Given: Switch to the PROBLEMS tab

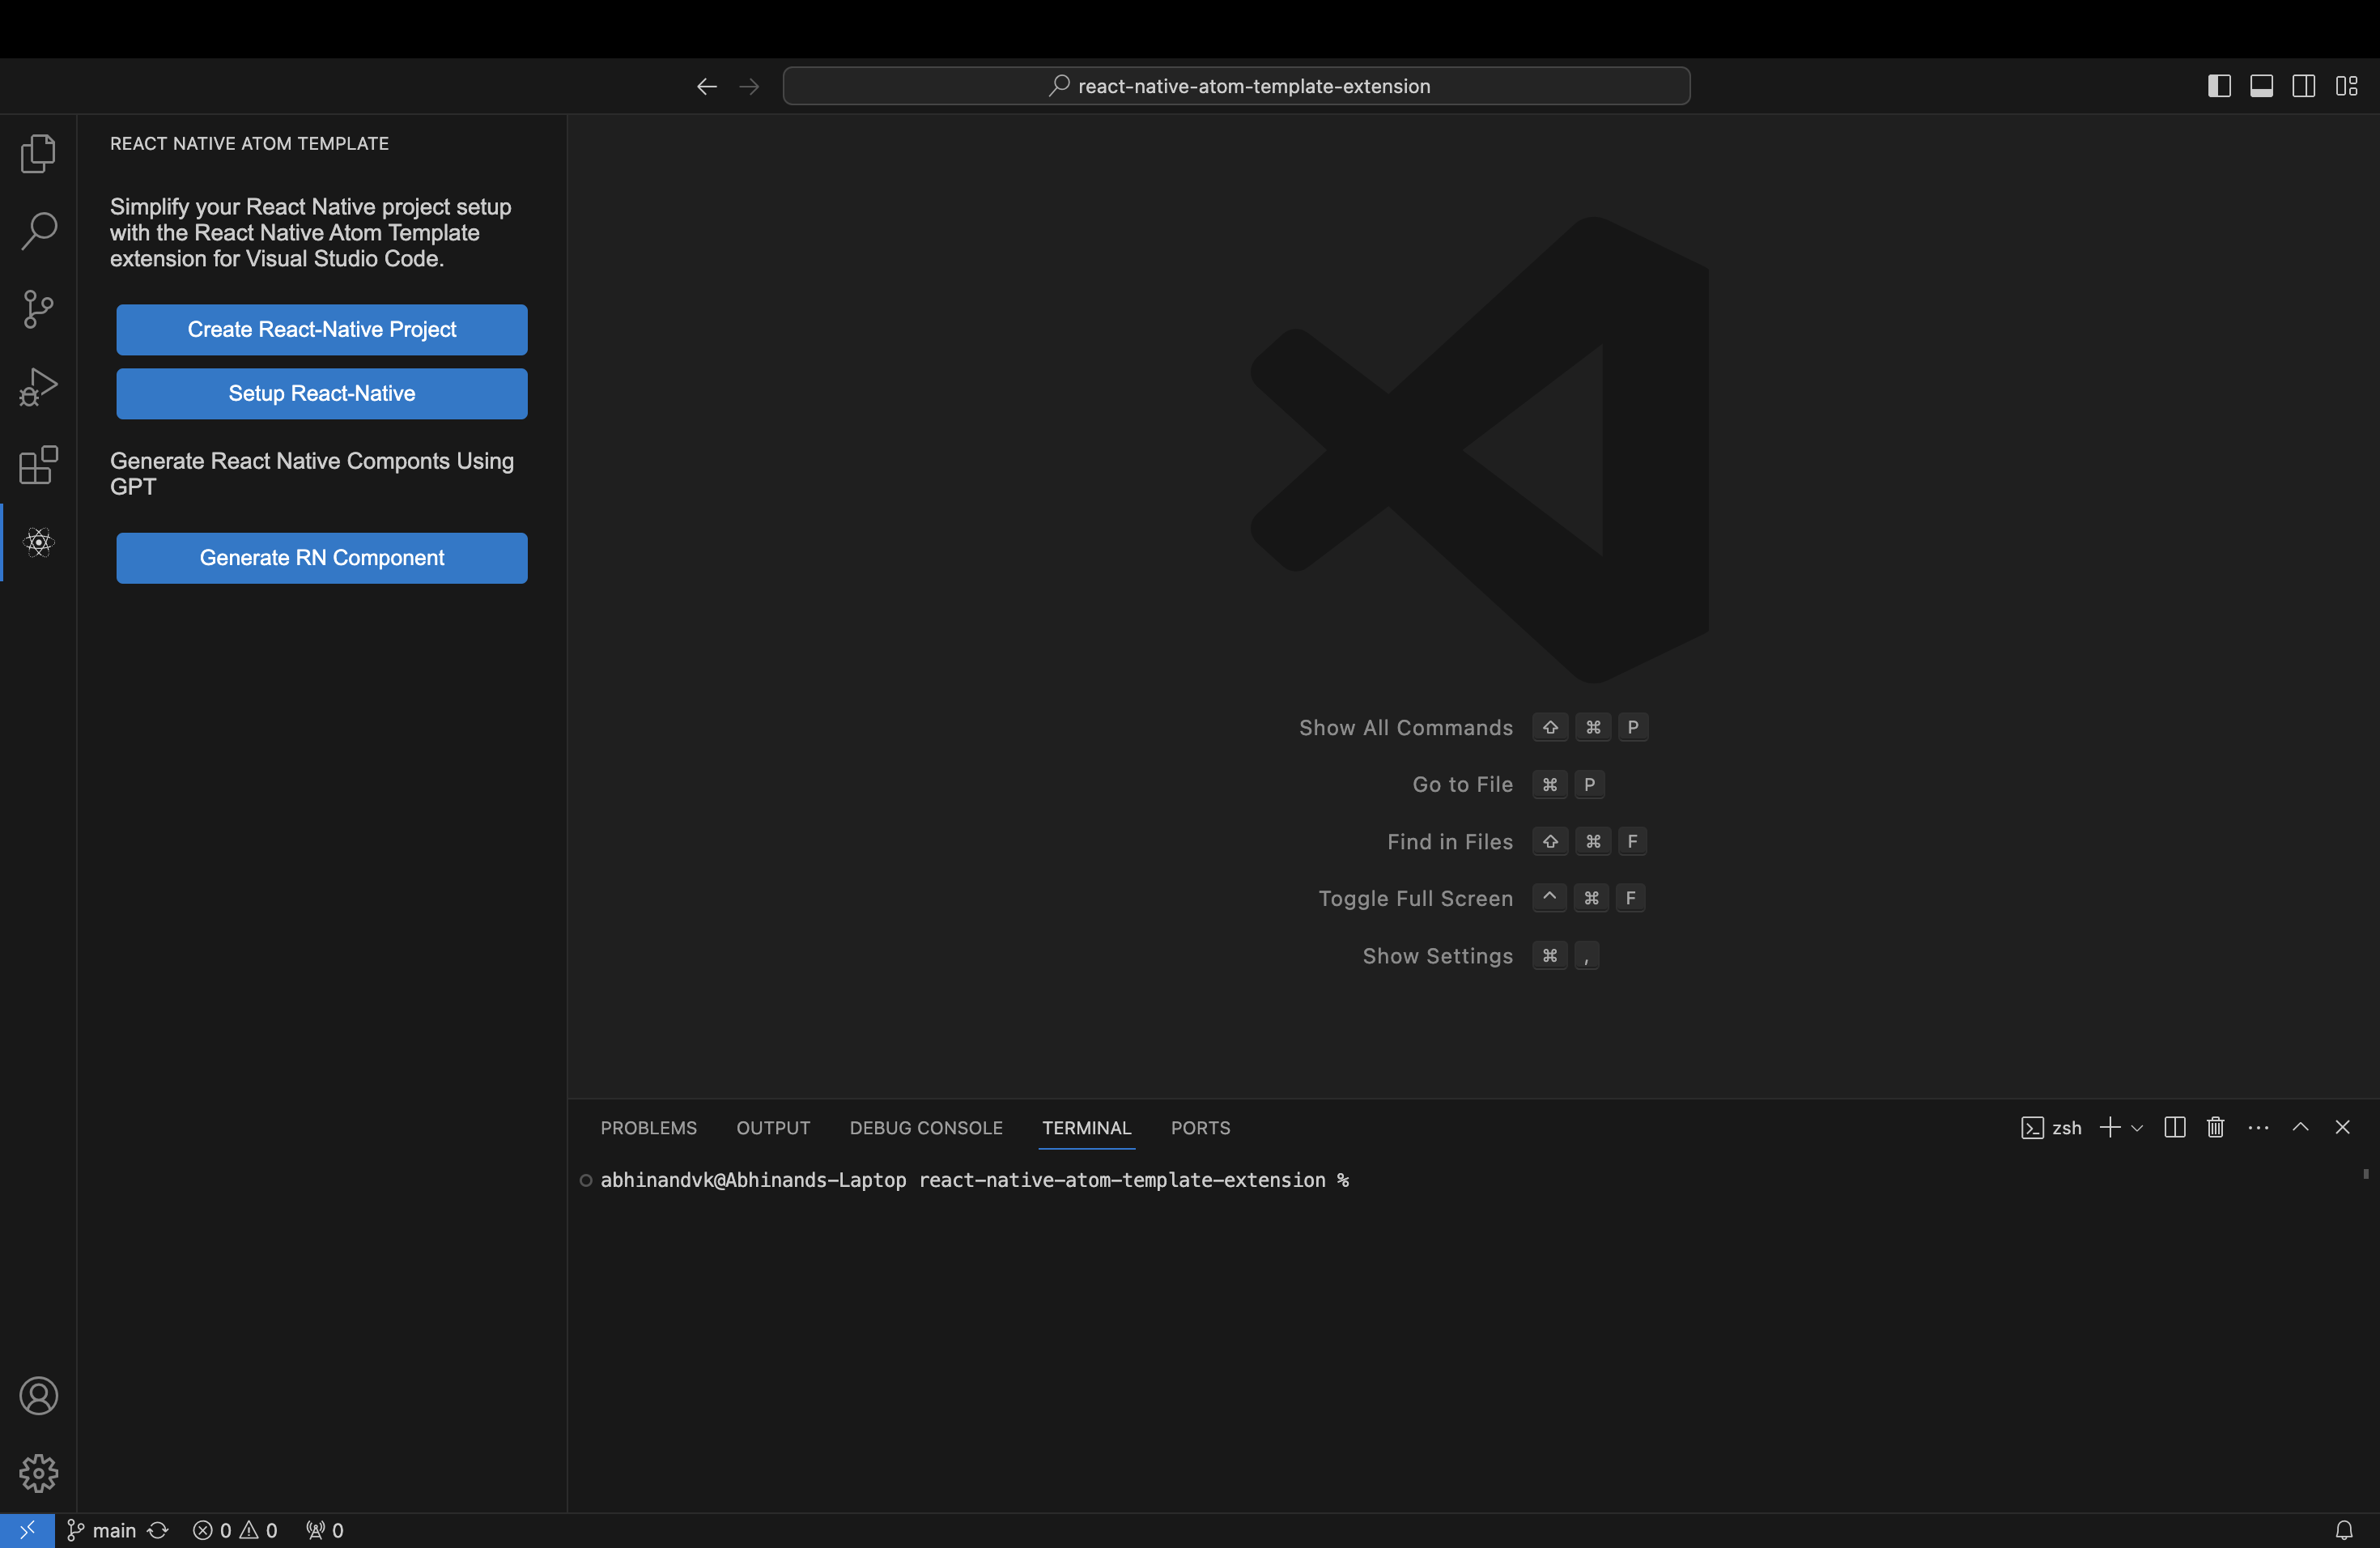Looking at the screenshot, I should point(649,1128).
